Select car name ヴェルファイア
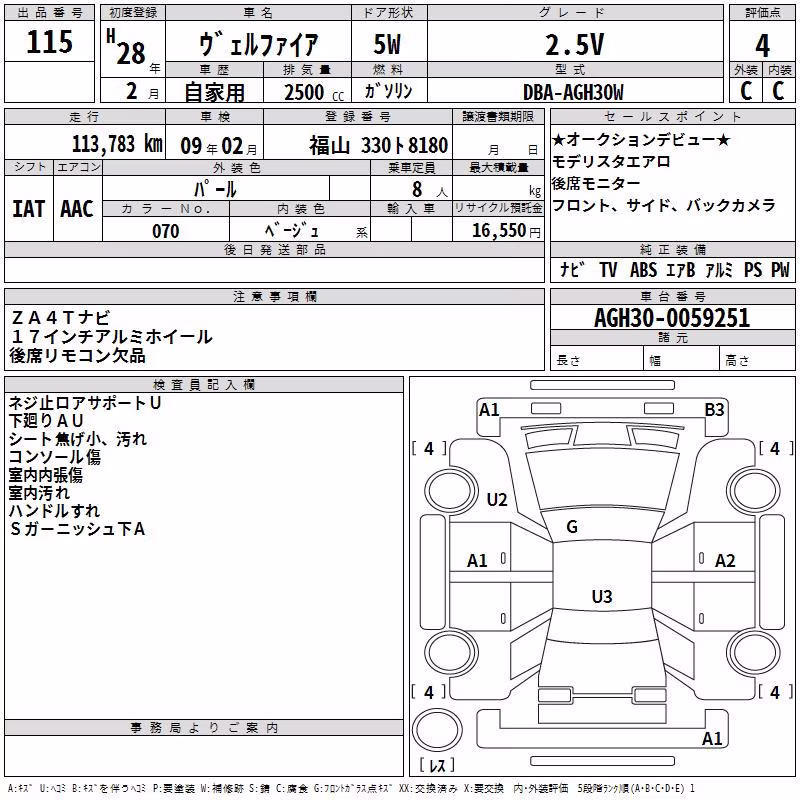This screenshot has width=800, height=800. [x=259, y=44]
